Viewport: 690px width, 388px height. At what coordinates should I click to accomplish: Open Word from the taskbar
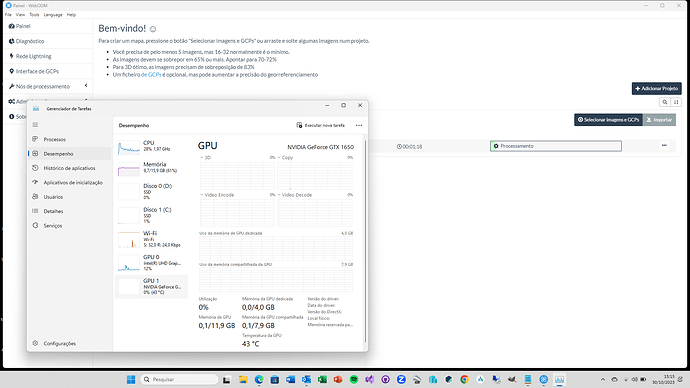click(290, 379)
